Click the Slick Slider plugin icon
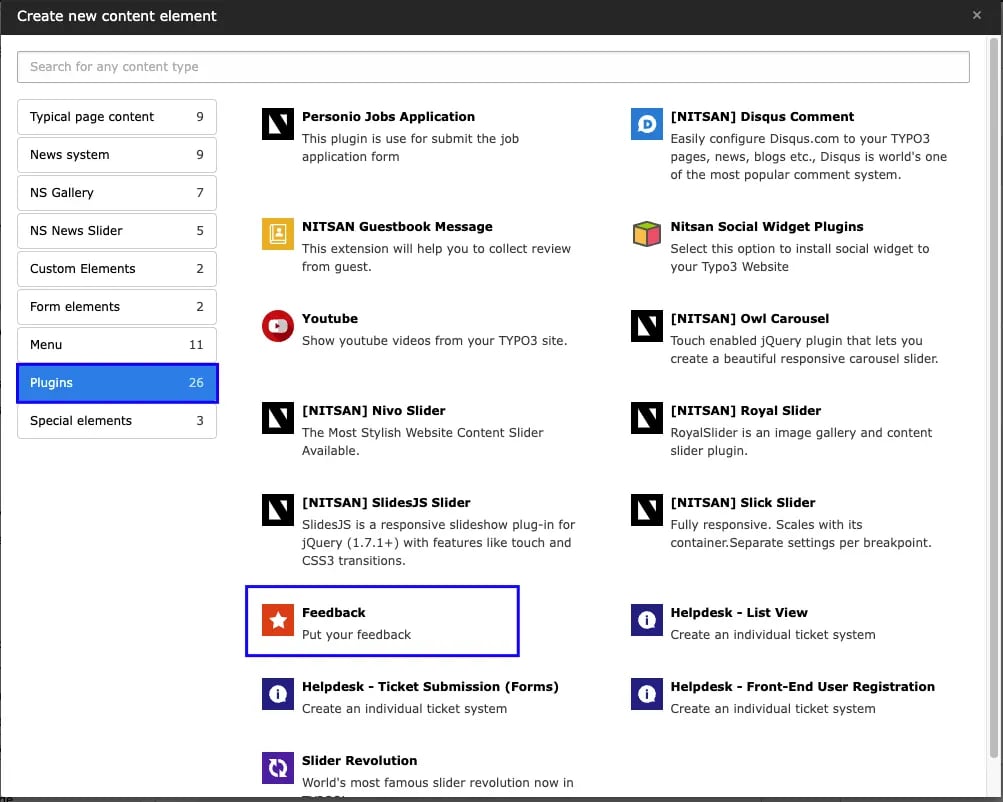 [647, 510]
